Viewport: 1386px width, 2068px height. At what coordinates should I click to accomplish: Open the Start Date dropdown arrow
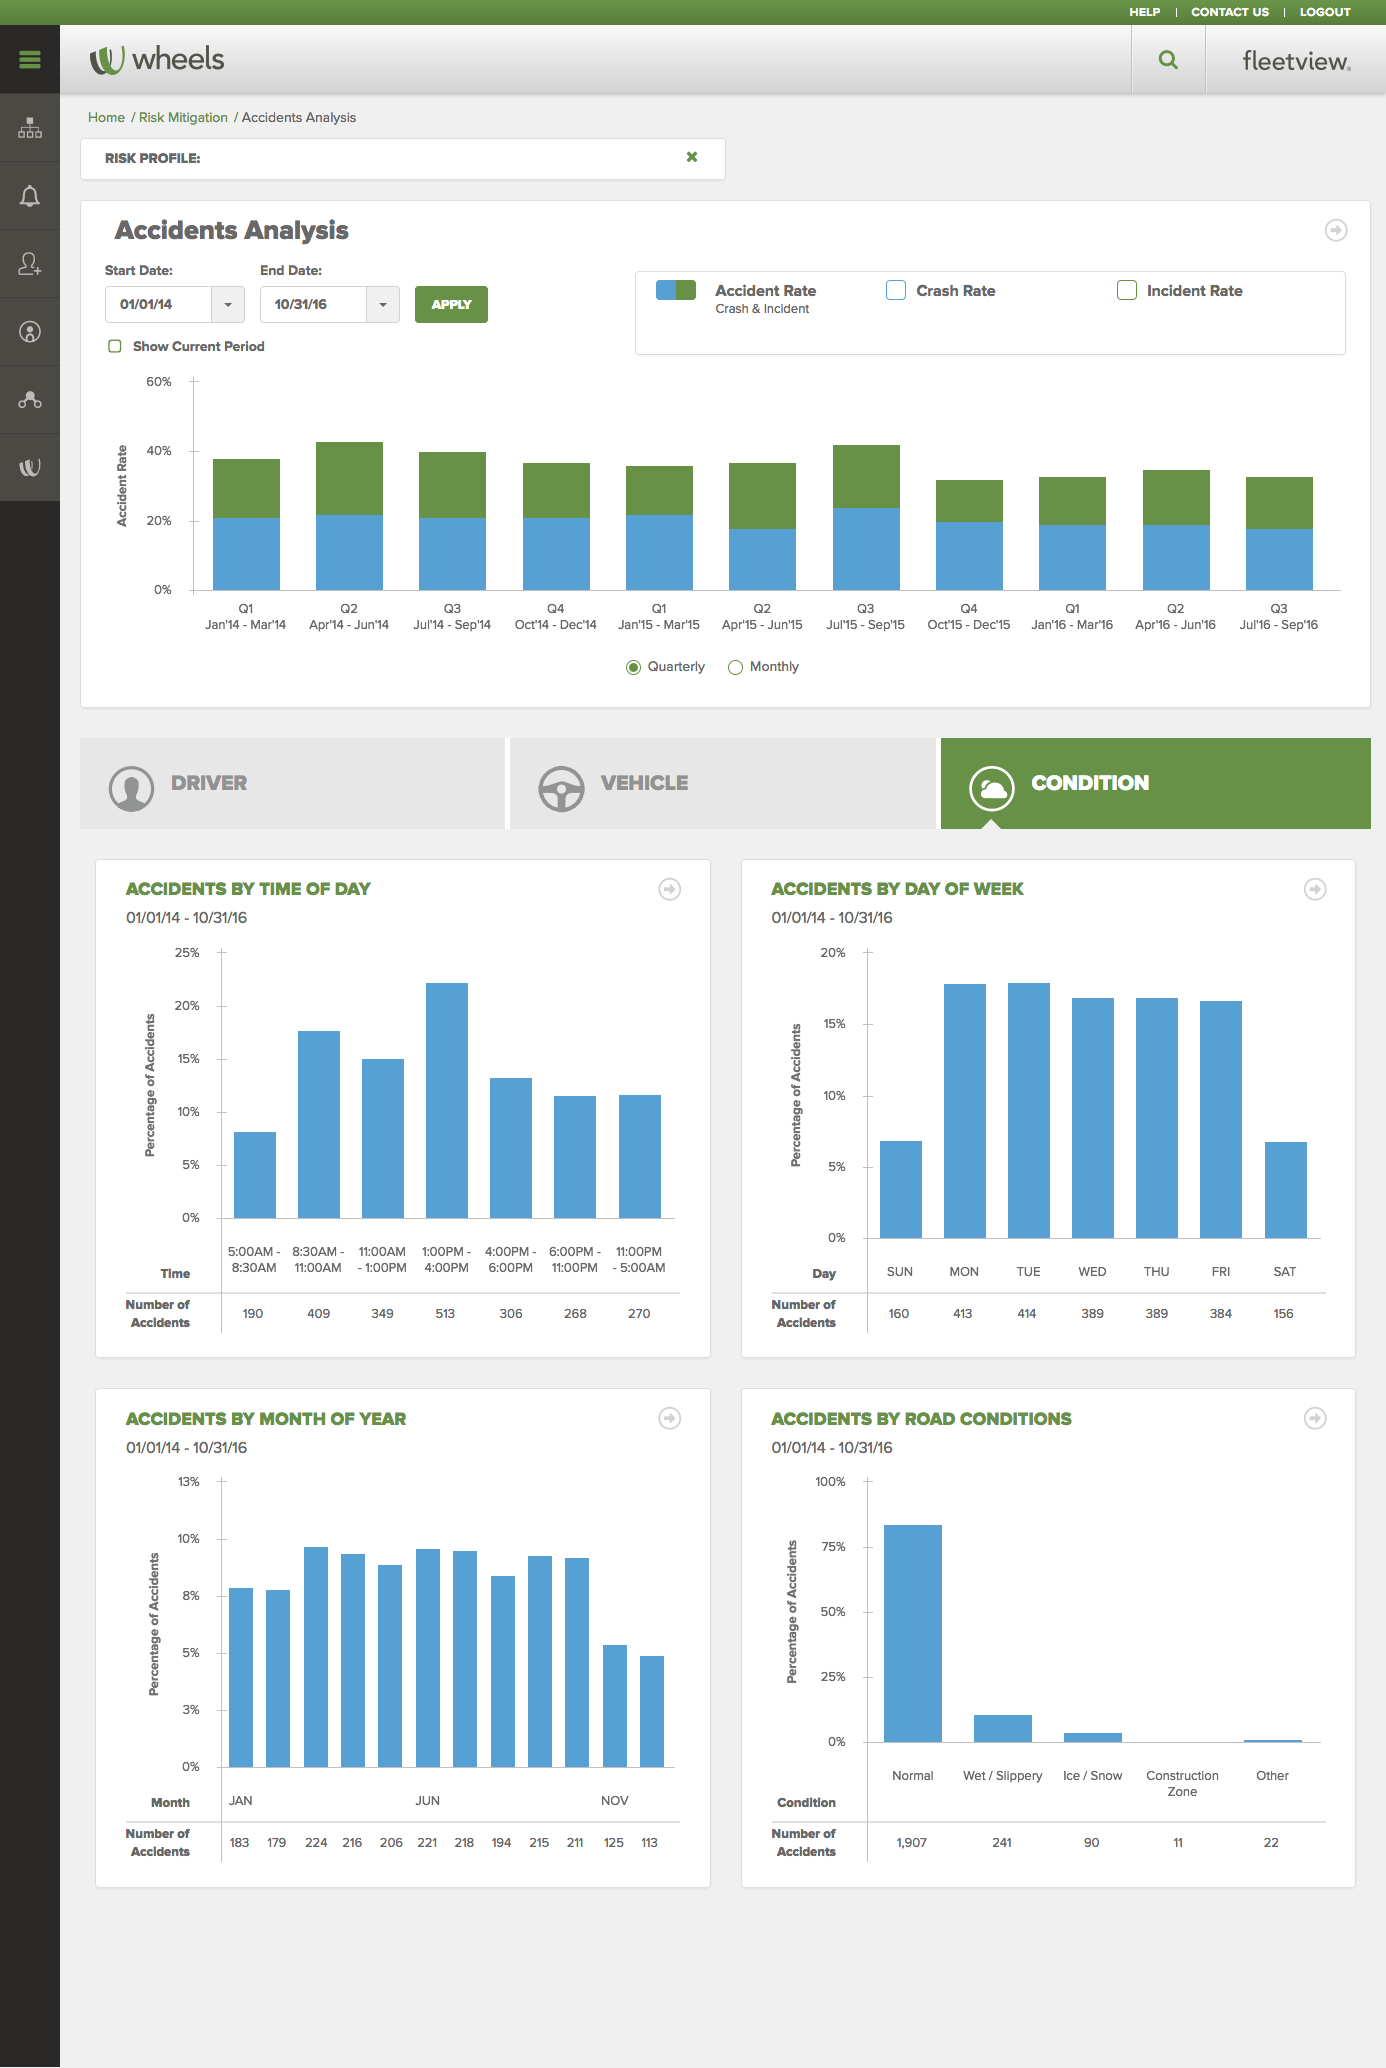click(x=228, y=304)
